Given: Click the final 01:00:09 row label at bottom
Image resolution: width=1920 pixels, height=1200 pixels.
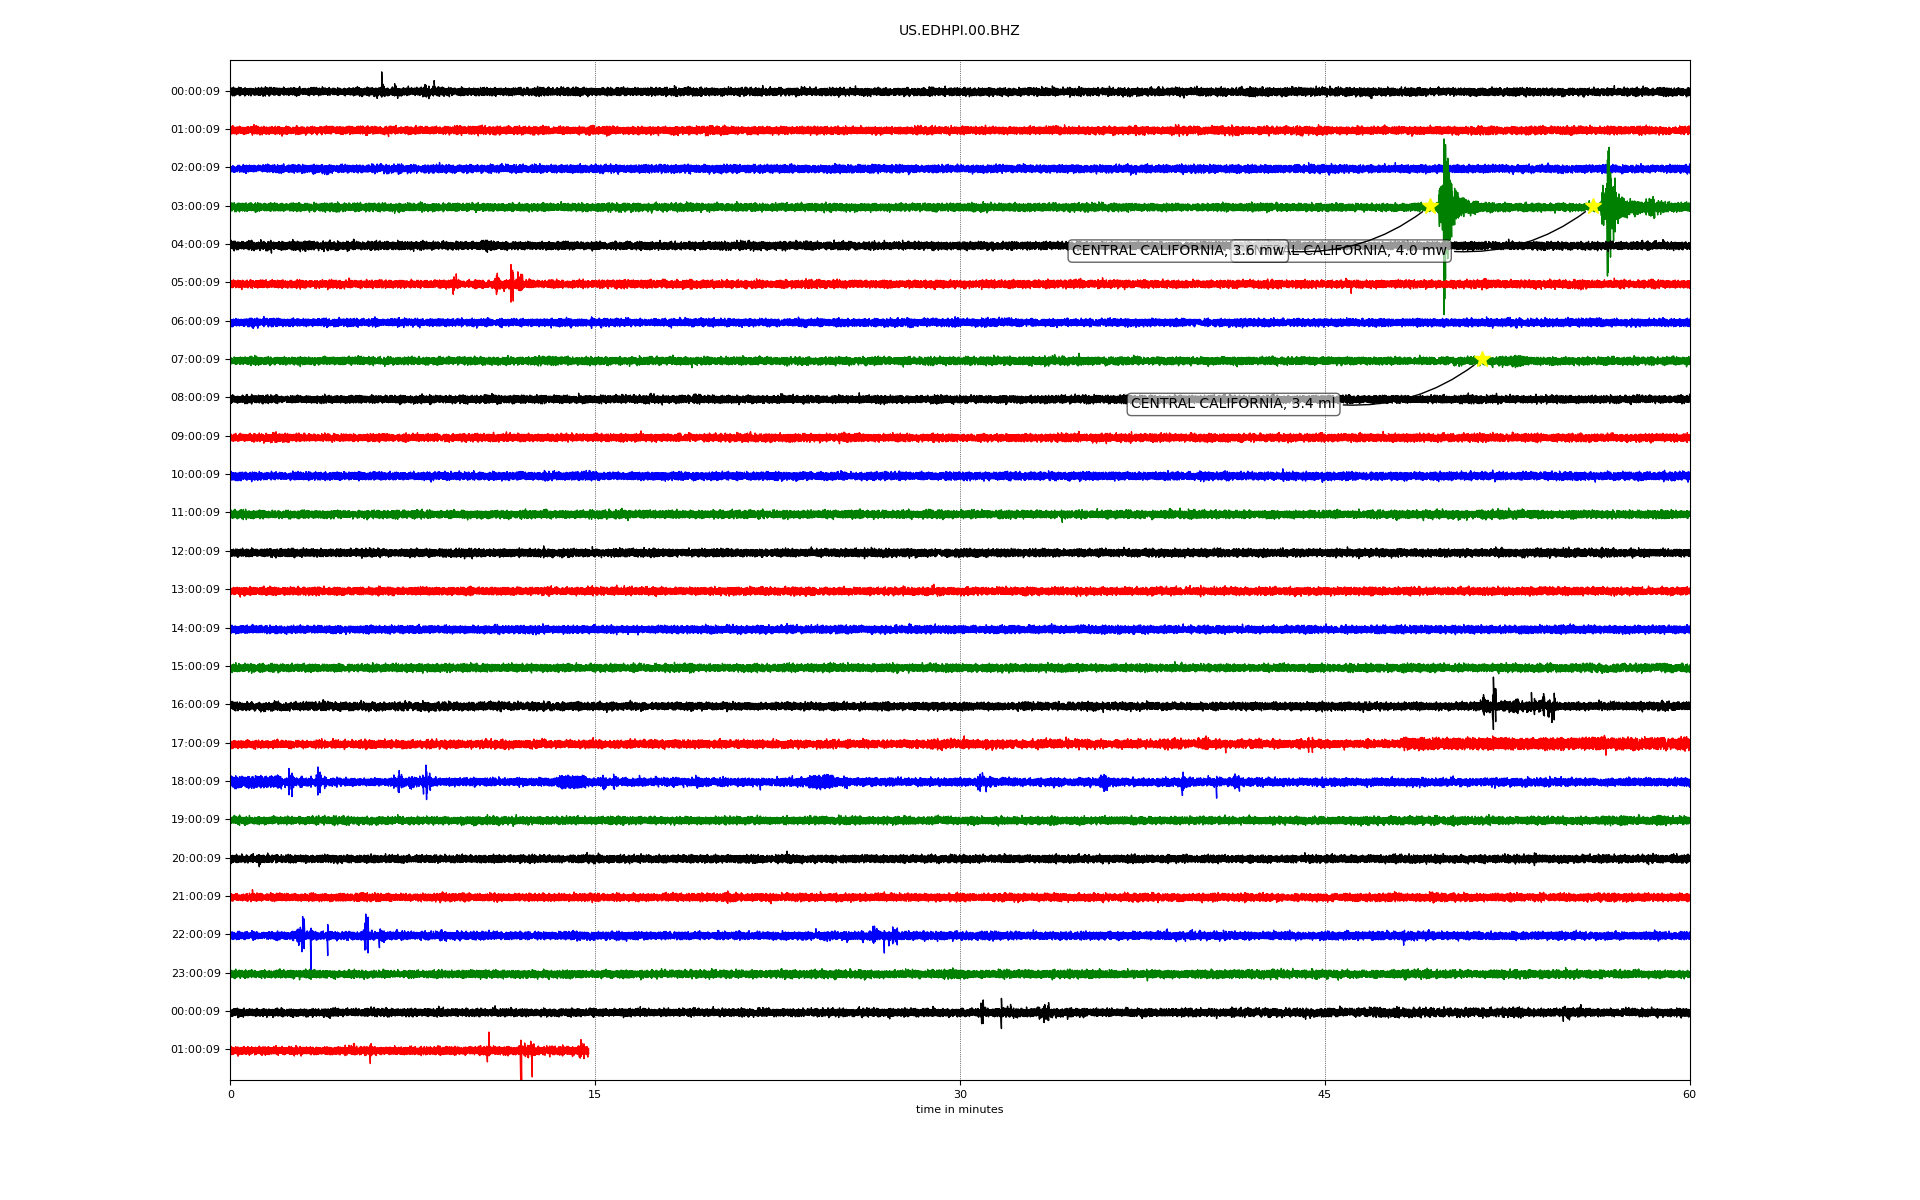Looking at the screenshot, I should (195, 1050).
